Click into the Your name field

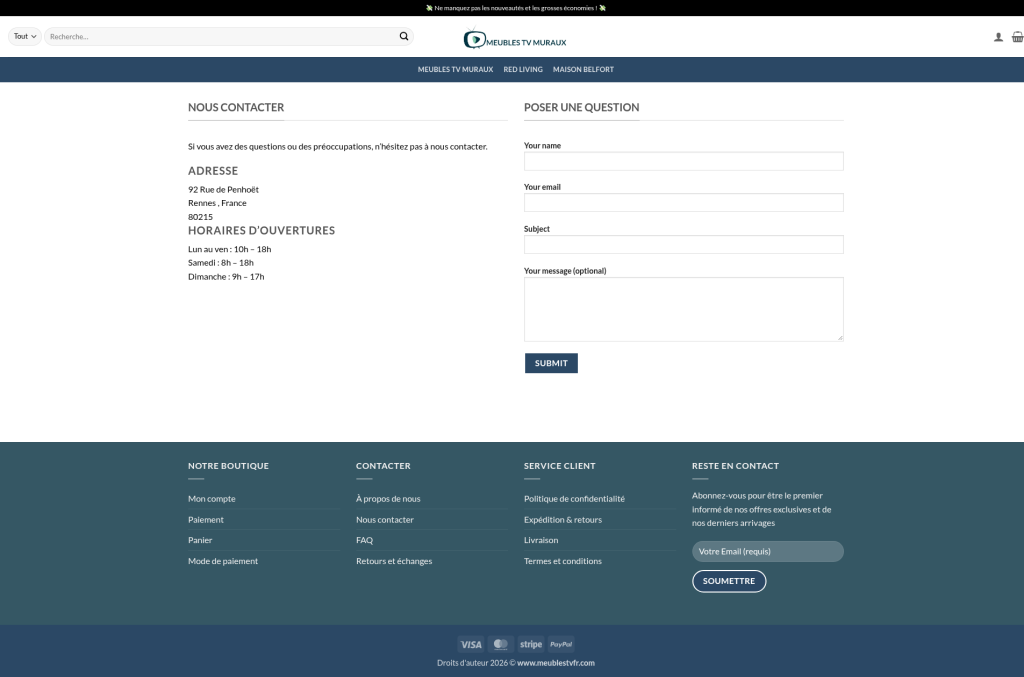(683, 161)
